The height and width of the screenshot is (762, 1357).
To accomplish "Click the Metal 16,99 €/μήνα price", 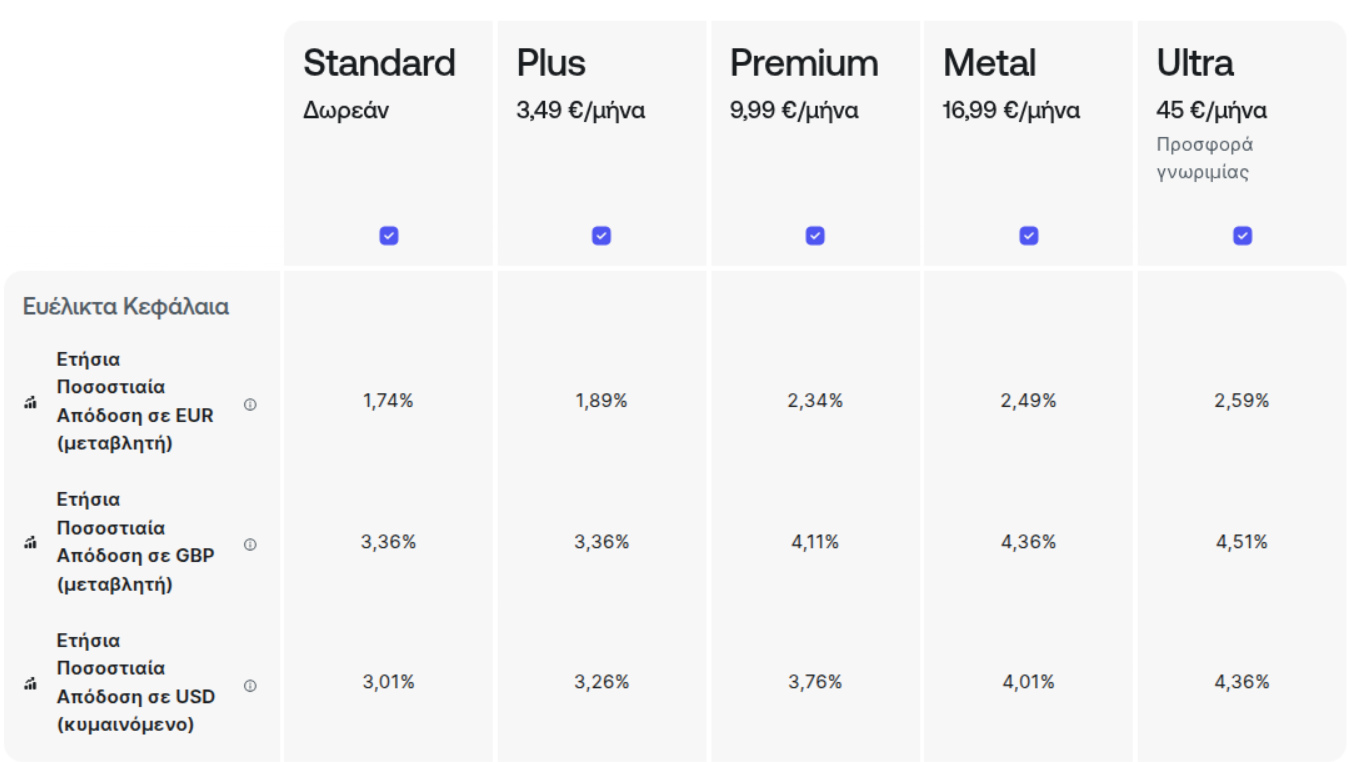I will pos(1011,110).
